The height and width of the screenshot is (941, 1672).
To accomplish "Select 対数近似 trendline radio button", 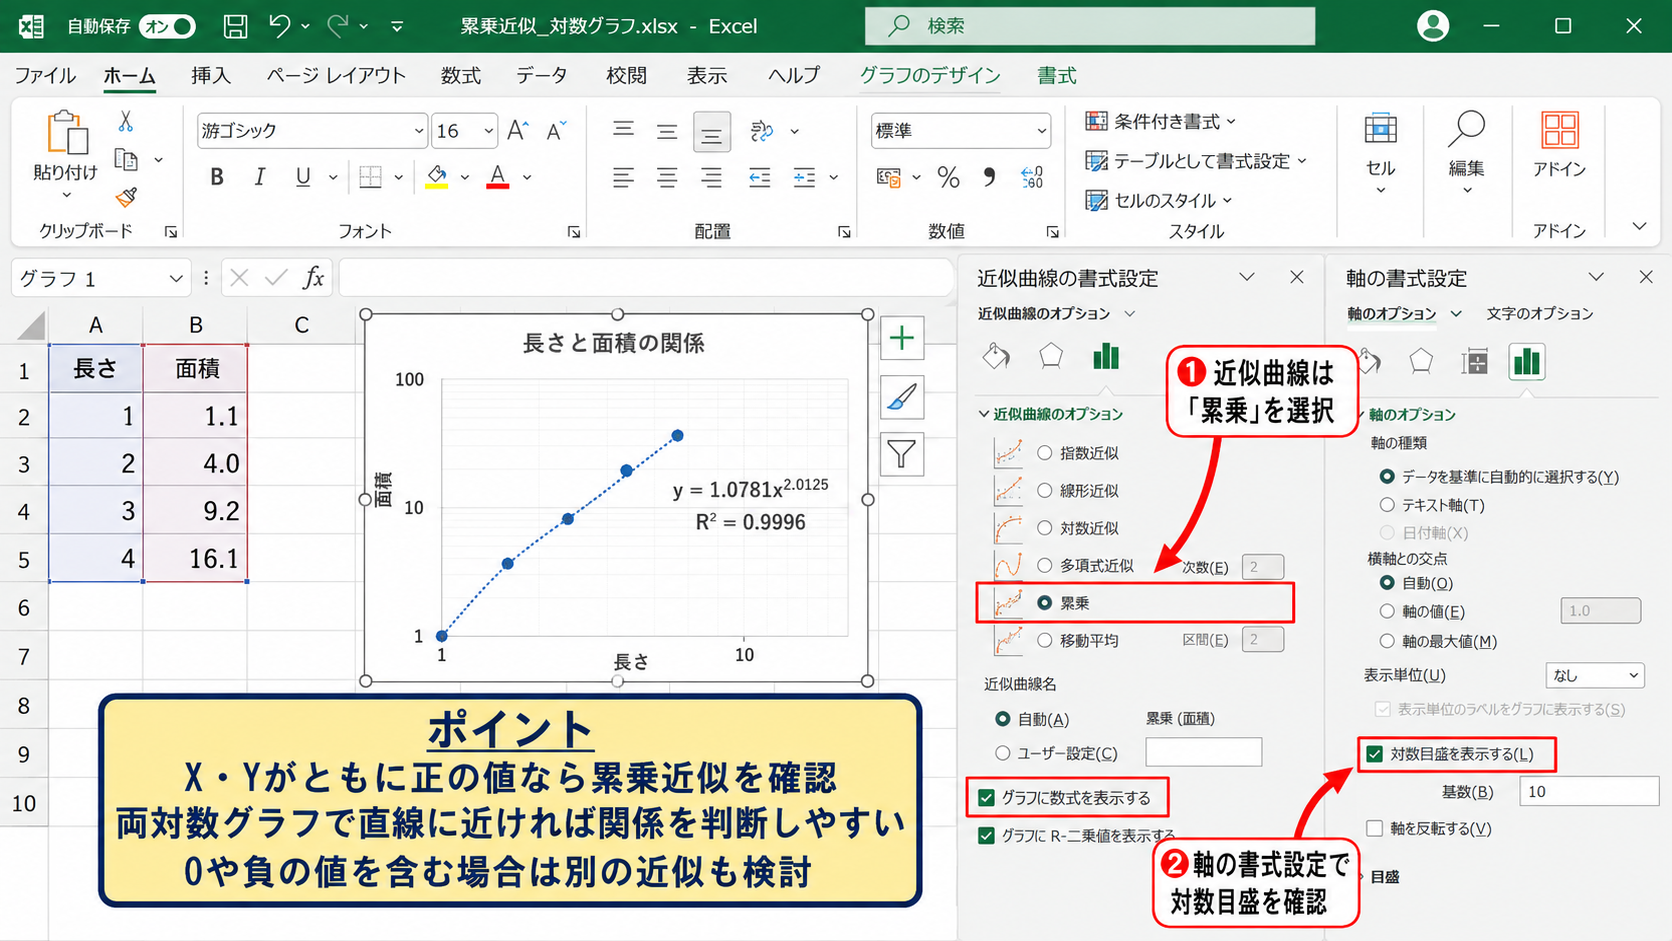I will [x=1045, y=528].
